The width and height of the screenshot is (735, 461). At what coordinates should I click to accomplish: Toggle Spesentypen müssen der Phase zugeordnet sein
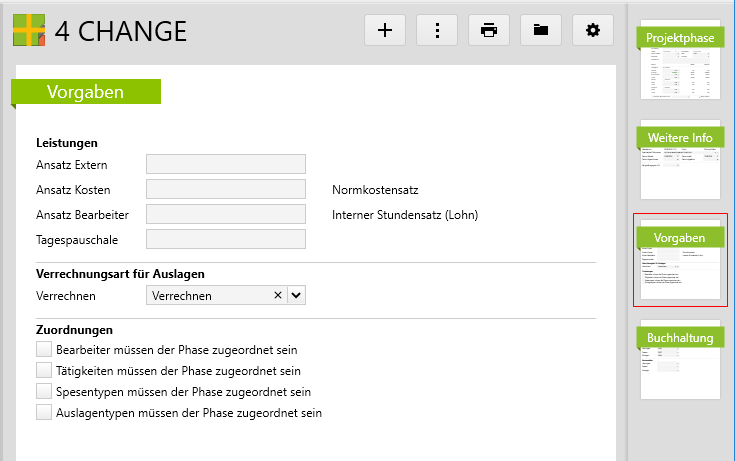point(43,391)
